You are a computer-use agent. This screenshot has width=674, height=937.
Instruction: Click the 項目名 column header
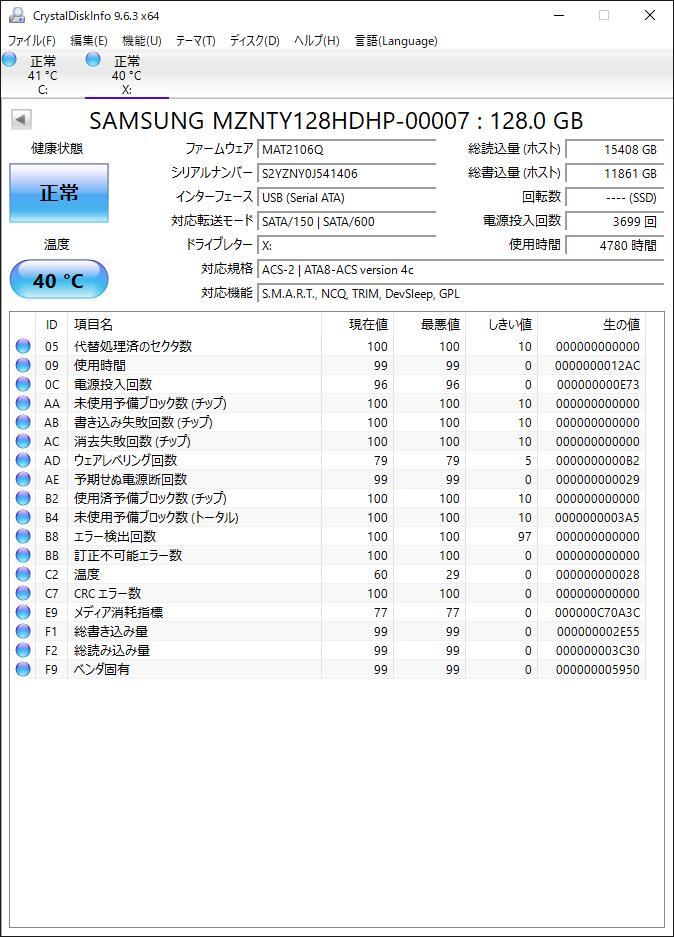pos(194,324)
